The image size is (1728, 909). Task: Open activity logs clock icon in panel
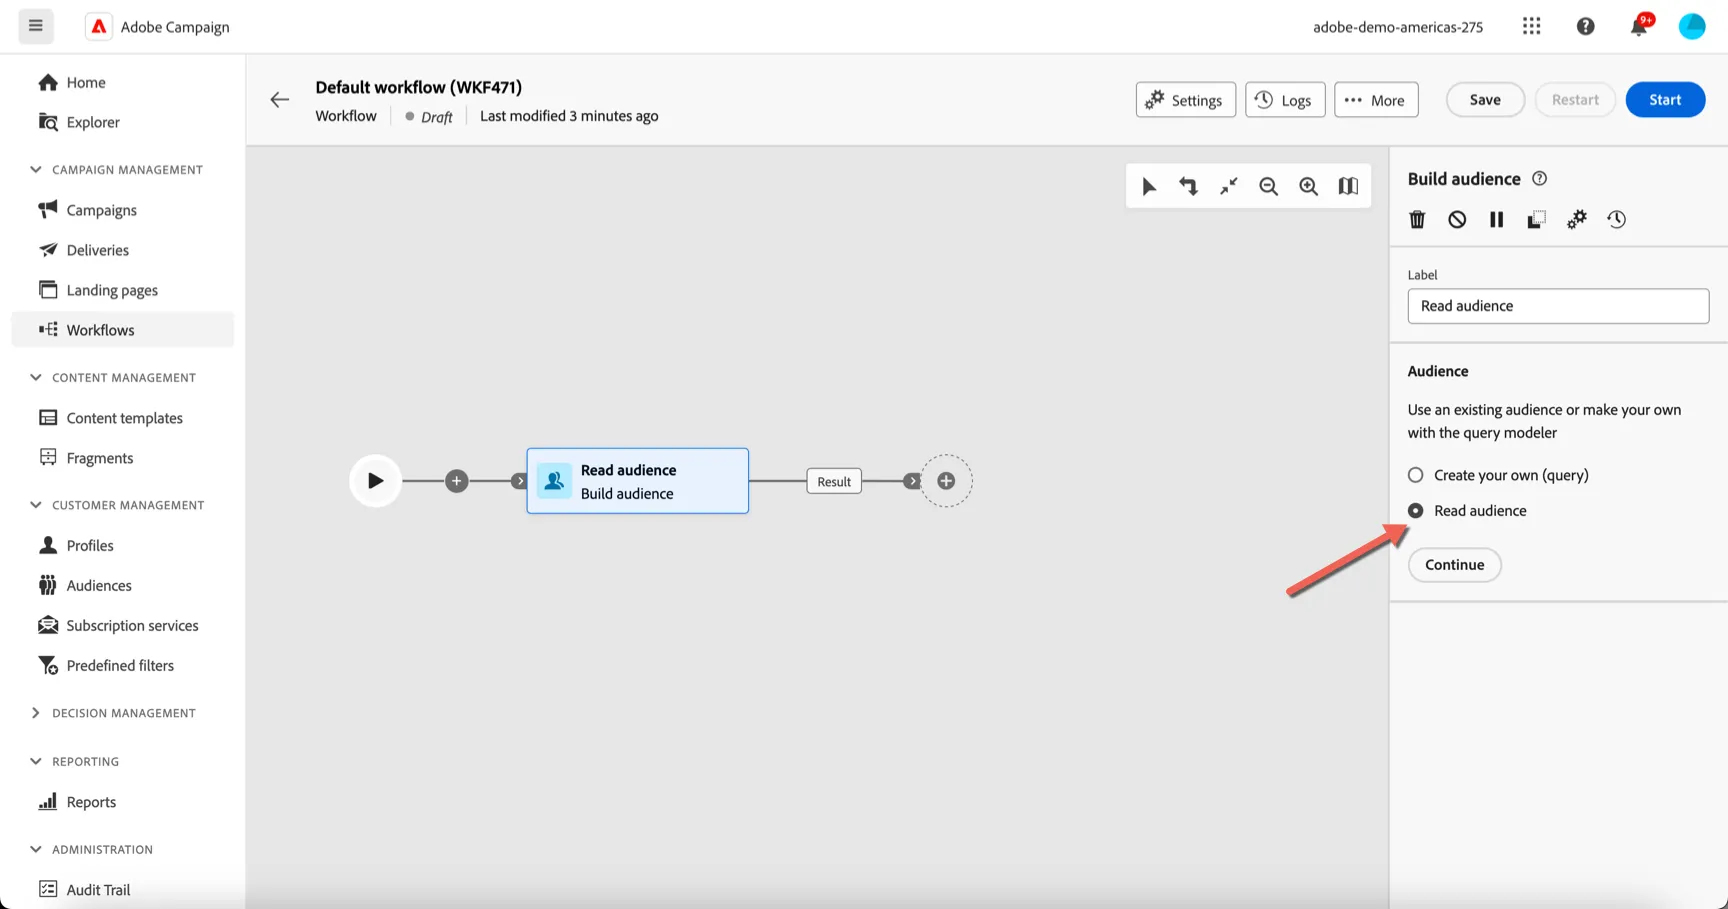pos(1616,219)
